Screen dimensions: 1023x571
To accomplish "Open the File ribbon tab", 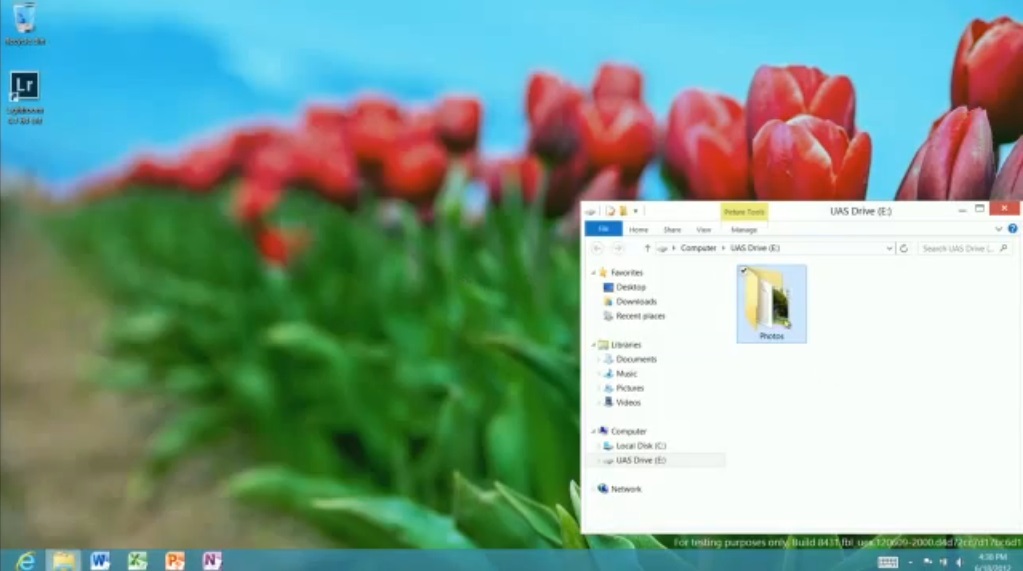I will [603, 229].
